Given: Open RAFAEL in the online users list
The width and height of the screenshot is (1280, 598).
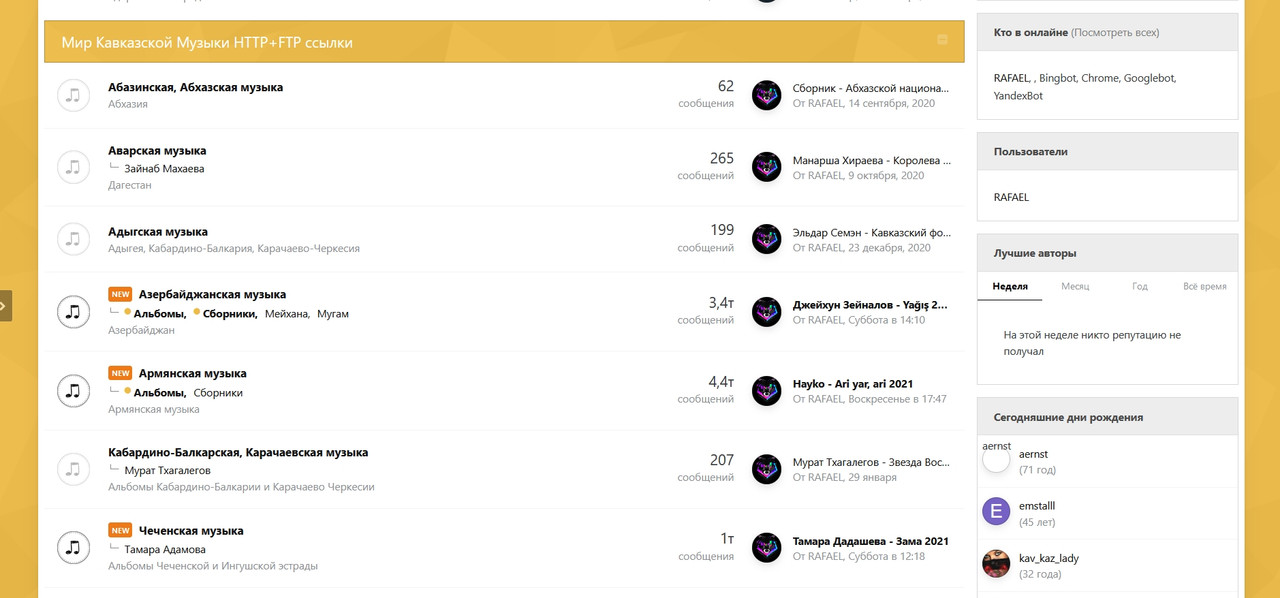Looking at the screenshot, I should click(1011, 78).
